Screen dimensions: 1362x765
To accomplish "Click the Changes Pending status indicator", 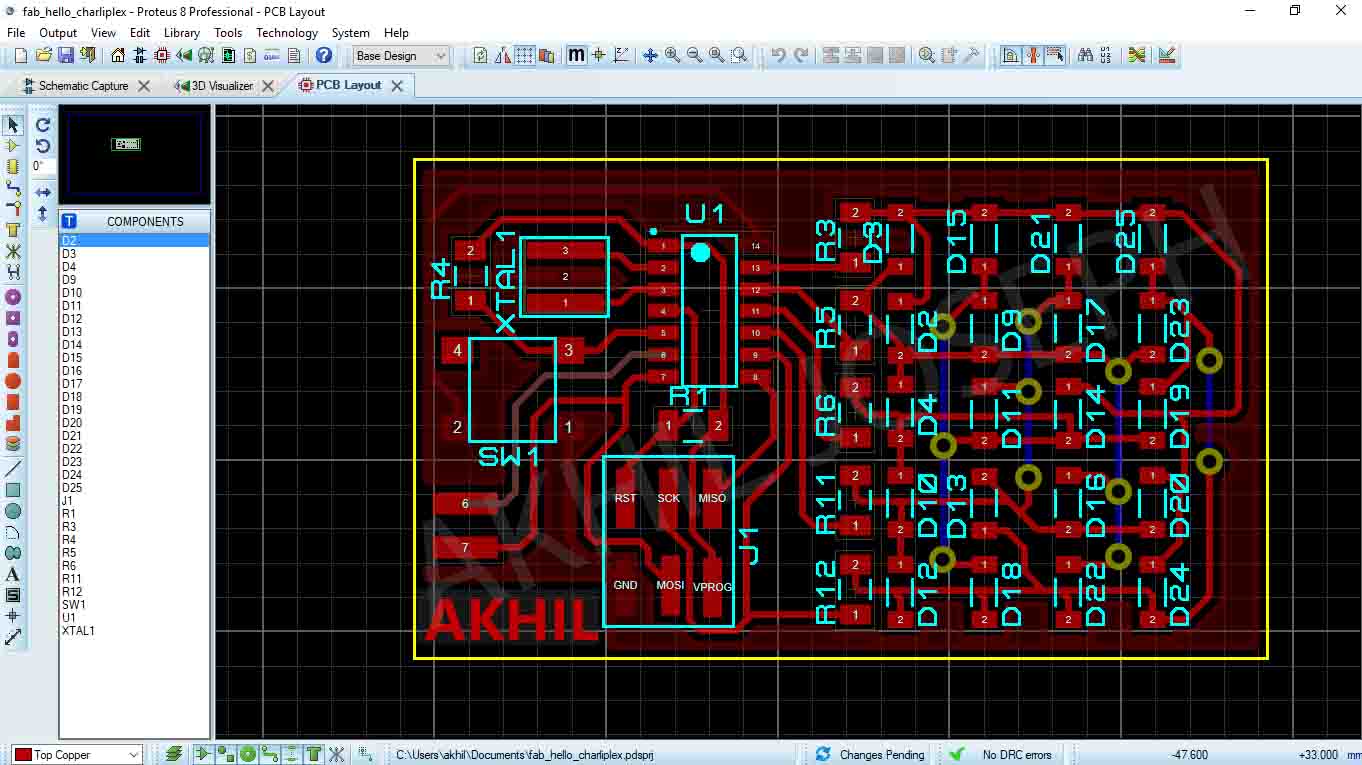I will click(870, 755).
